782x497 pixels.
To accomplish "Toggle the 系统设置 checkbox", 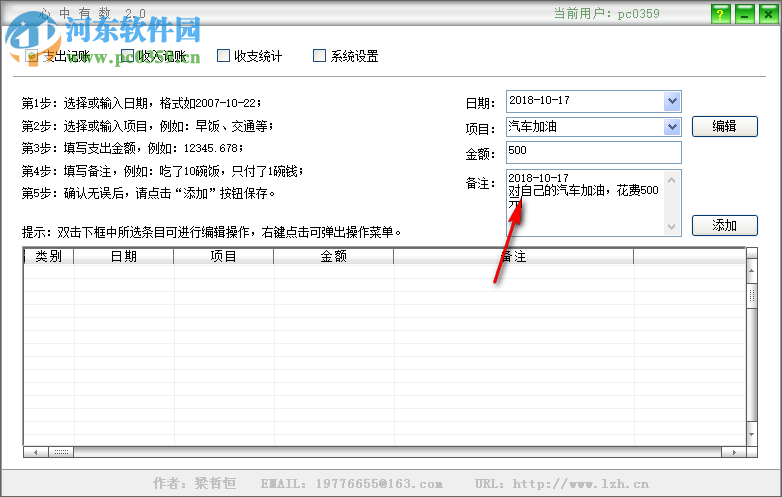I will 319,56.
